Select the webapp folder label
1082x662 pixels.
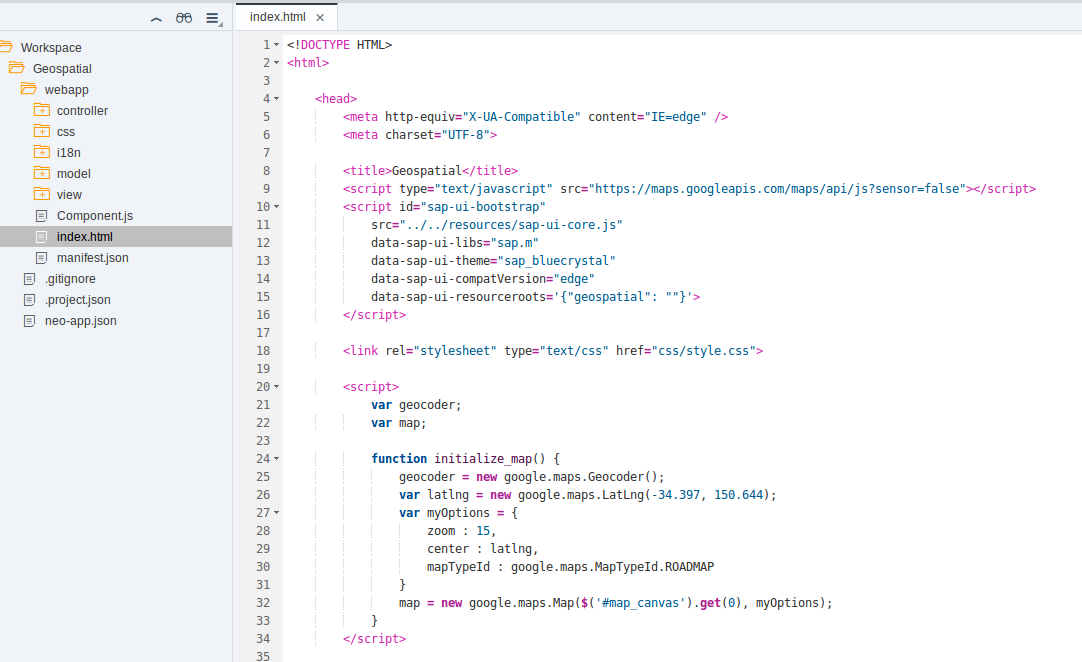point(66,90)
